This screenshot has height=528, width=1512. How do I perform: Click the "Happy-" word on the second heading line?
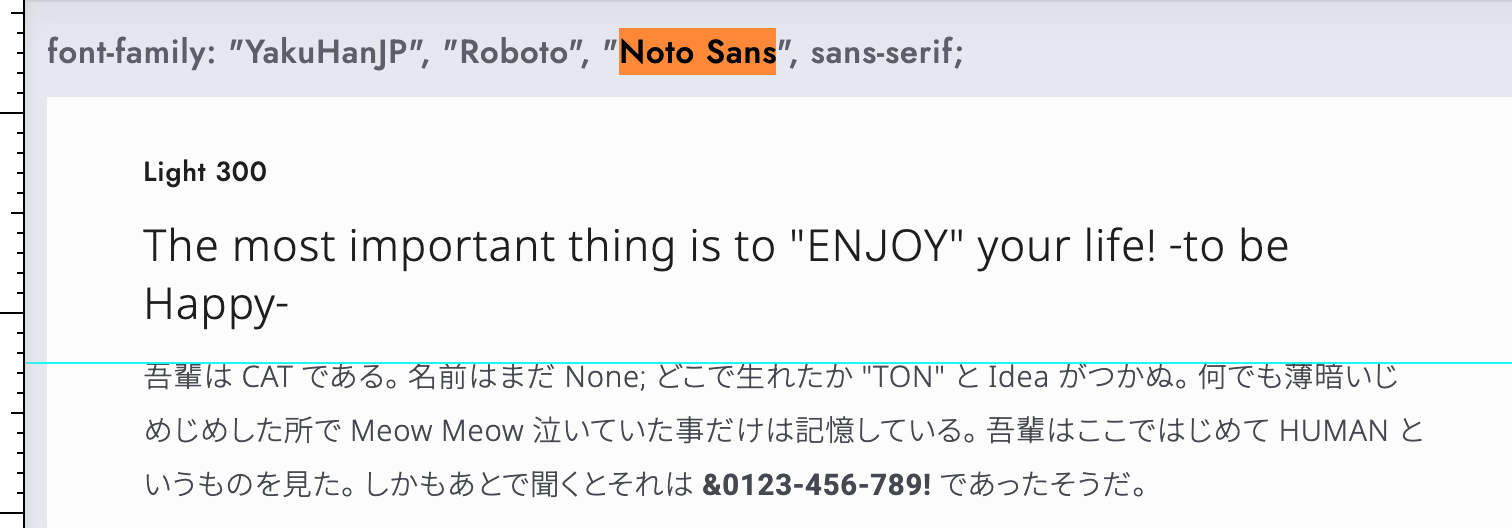point(216,305)
